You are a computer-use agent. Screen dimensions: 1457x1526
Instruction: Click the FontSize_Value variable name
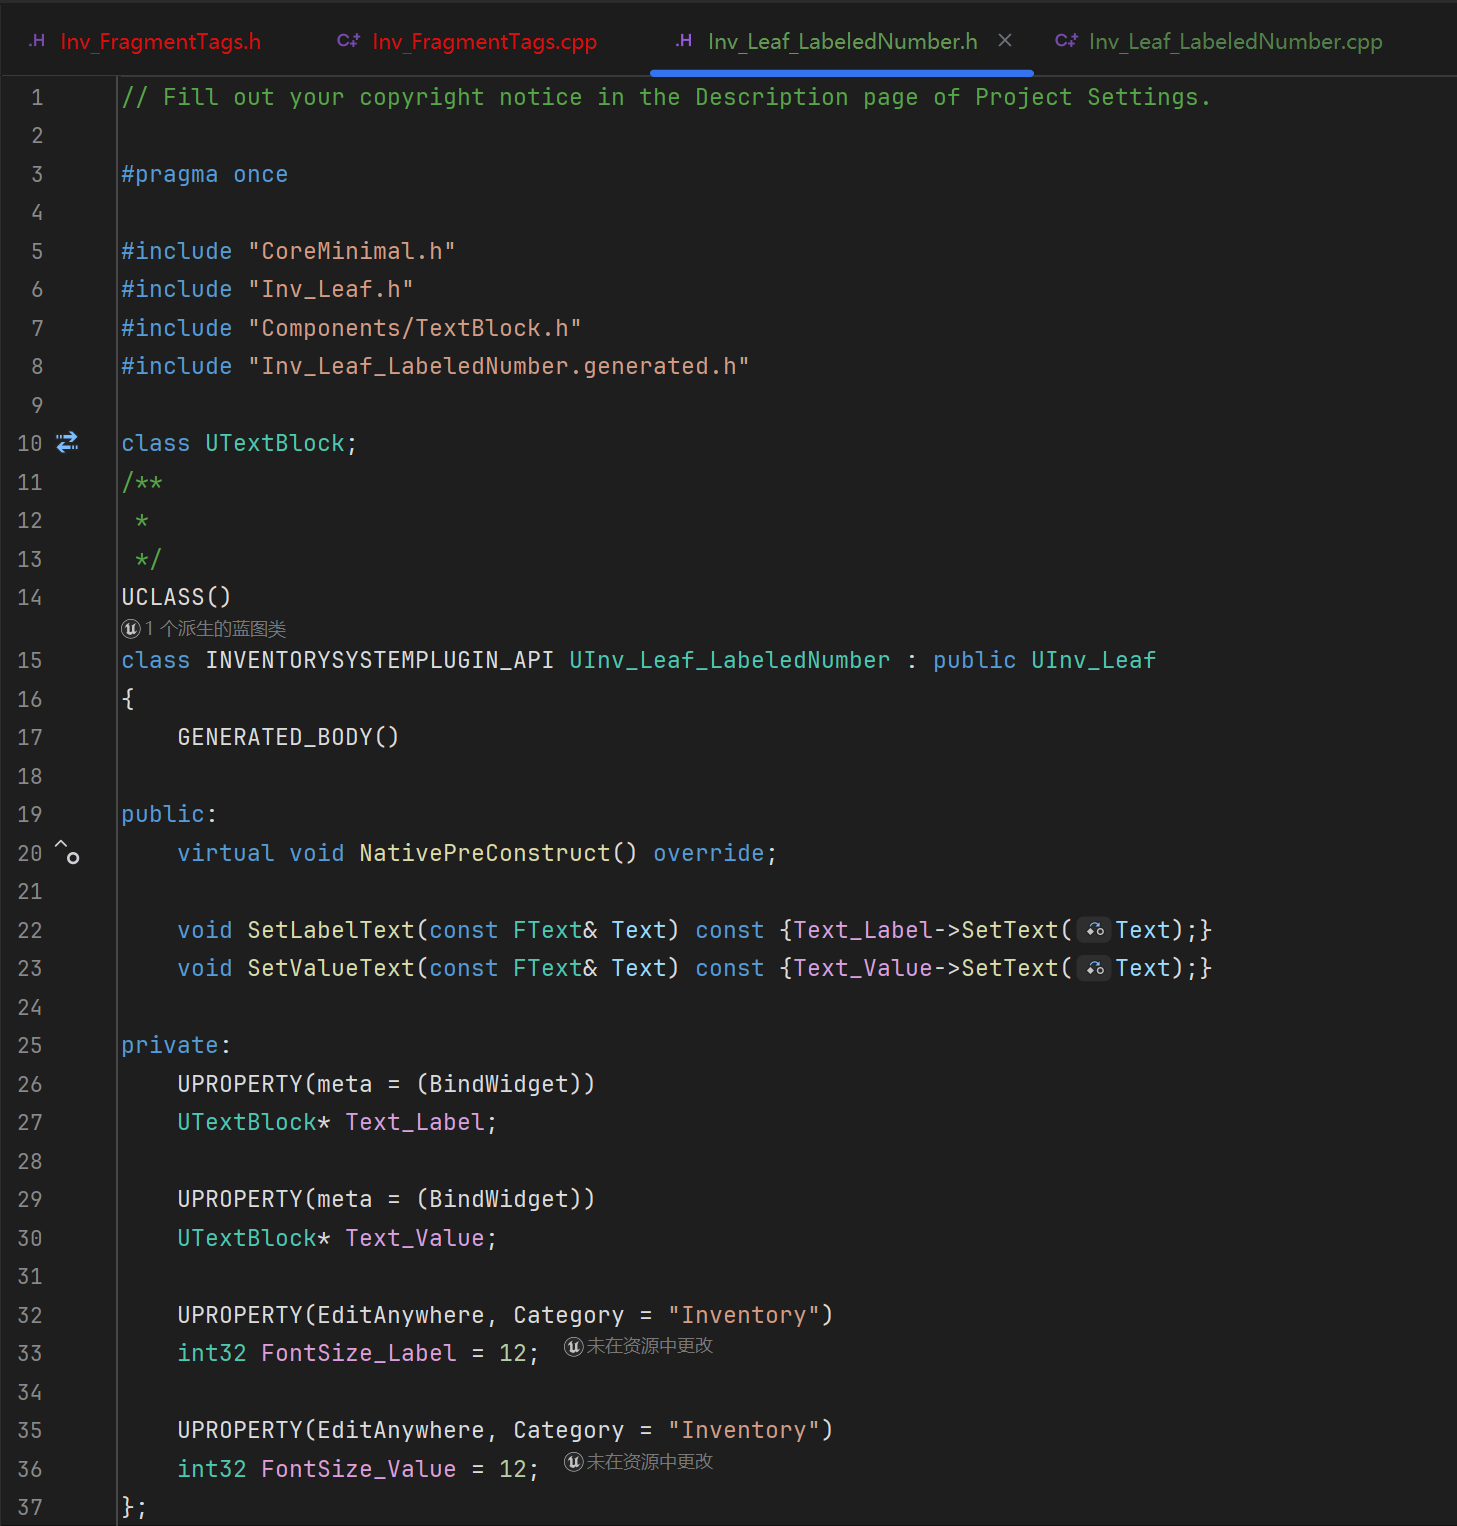coord(359,1469)
